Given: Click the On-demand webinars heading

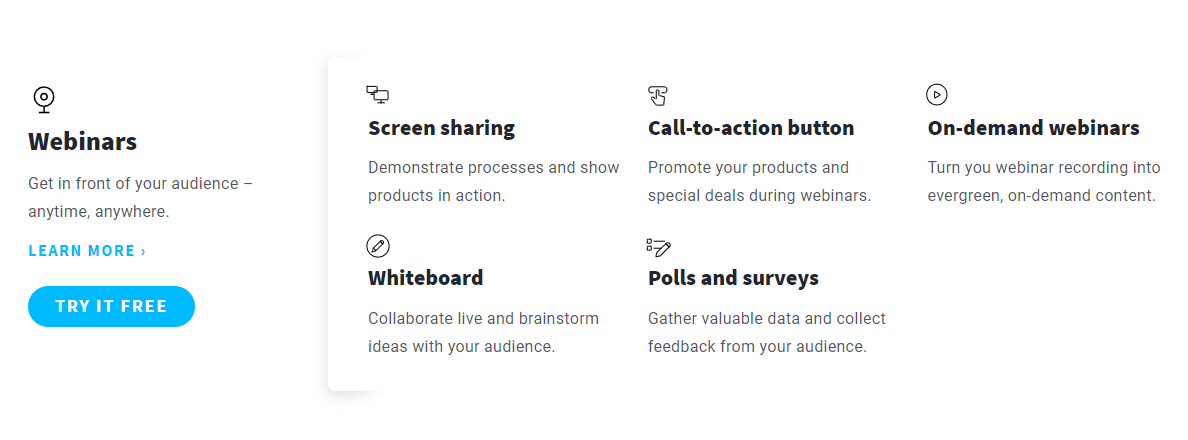Looking at the screenshot, I should (x=1033, y=128).
